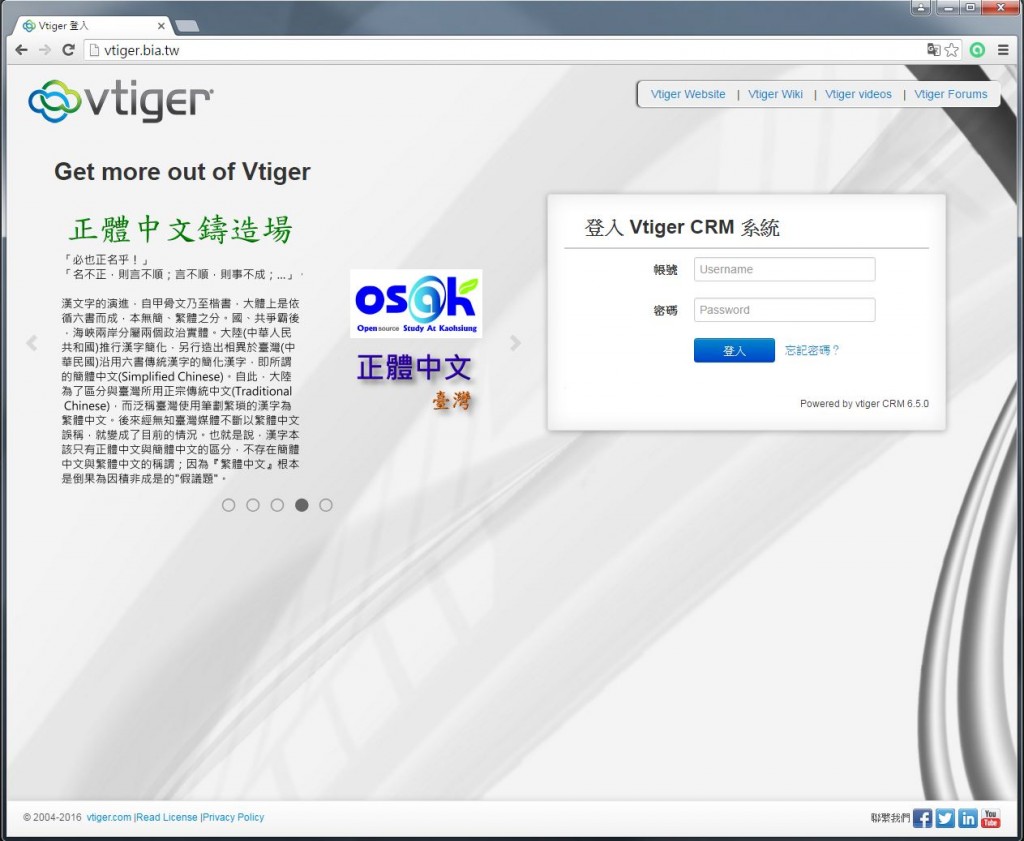1024x841 pixels.
Task: Click purple 正體中文 graphic text
Action: pyautogui.click(x=414, y=368)
